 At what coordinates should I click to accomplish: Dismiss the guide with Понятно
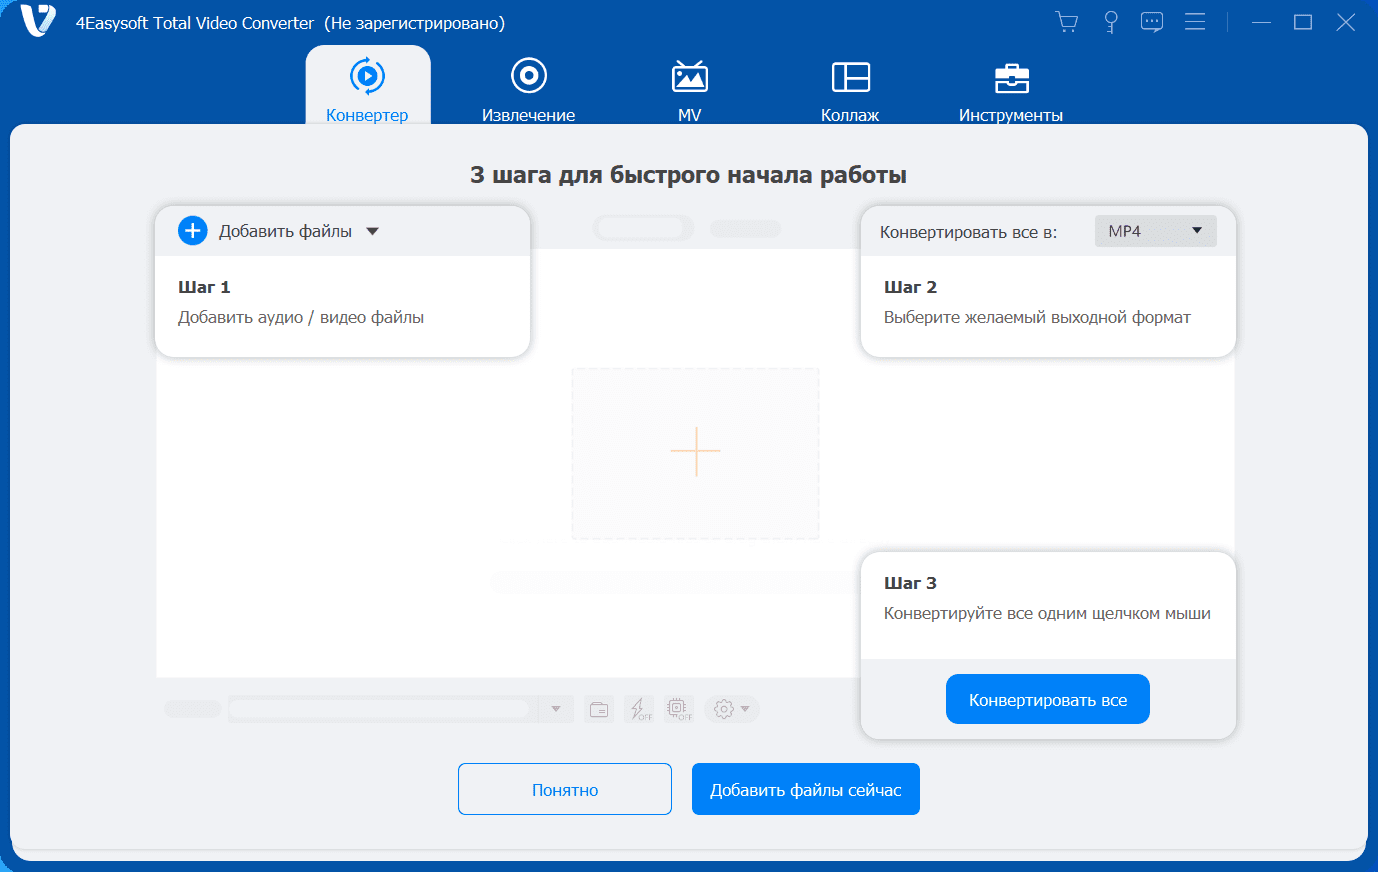pos(565,789)
